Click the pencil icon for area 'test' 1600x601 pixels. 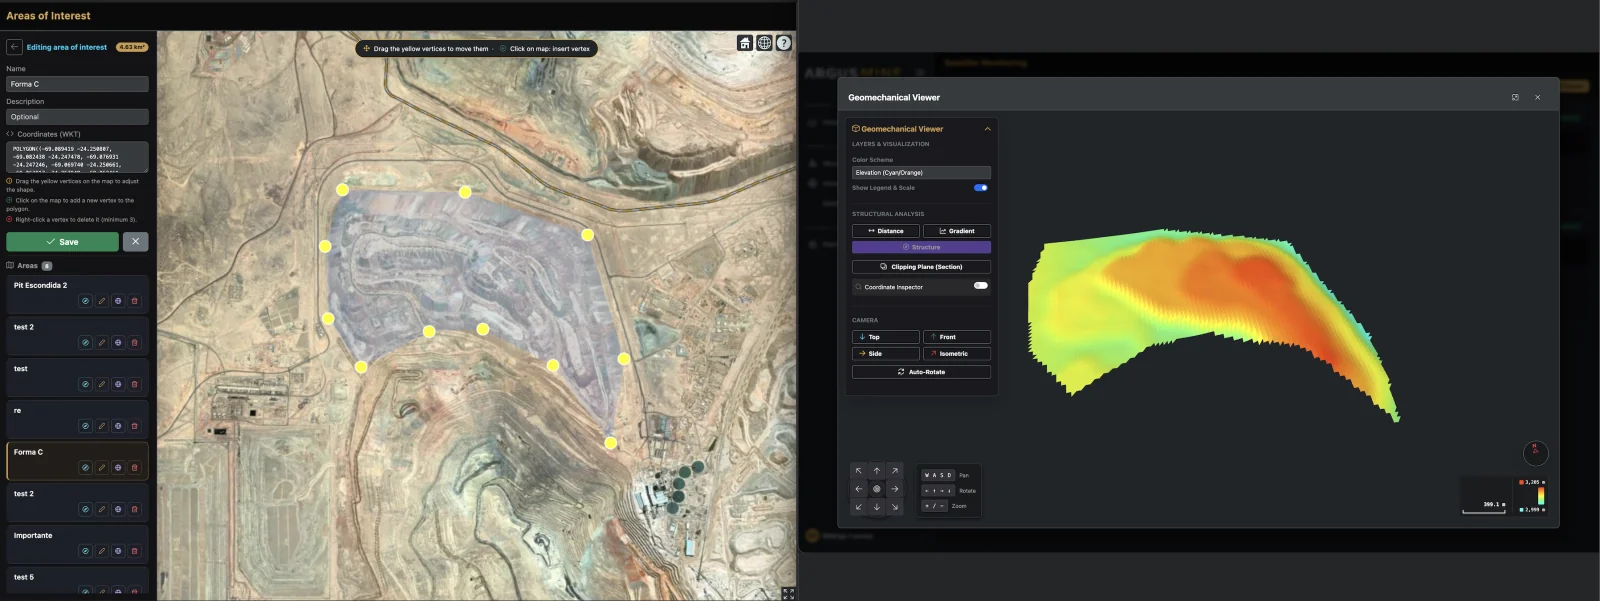click(x=102, y=384)
